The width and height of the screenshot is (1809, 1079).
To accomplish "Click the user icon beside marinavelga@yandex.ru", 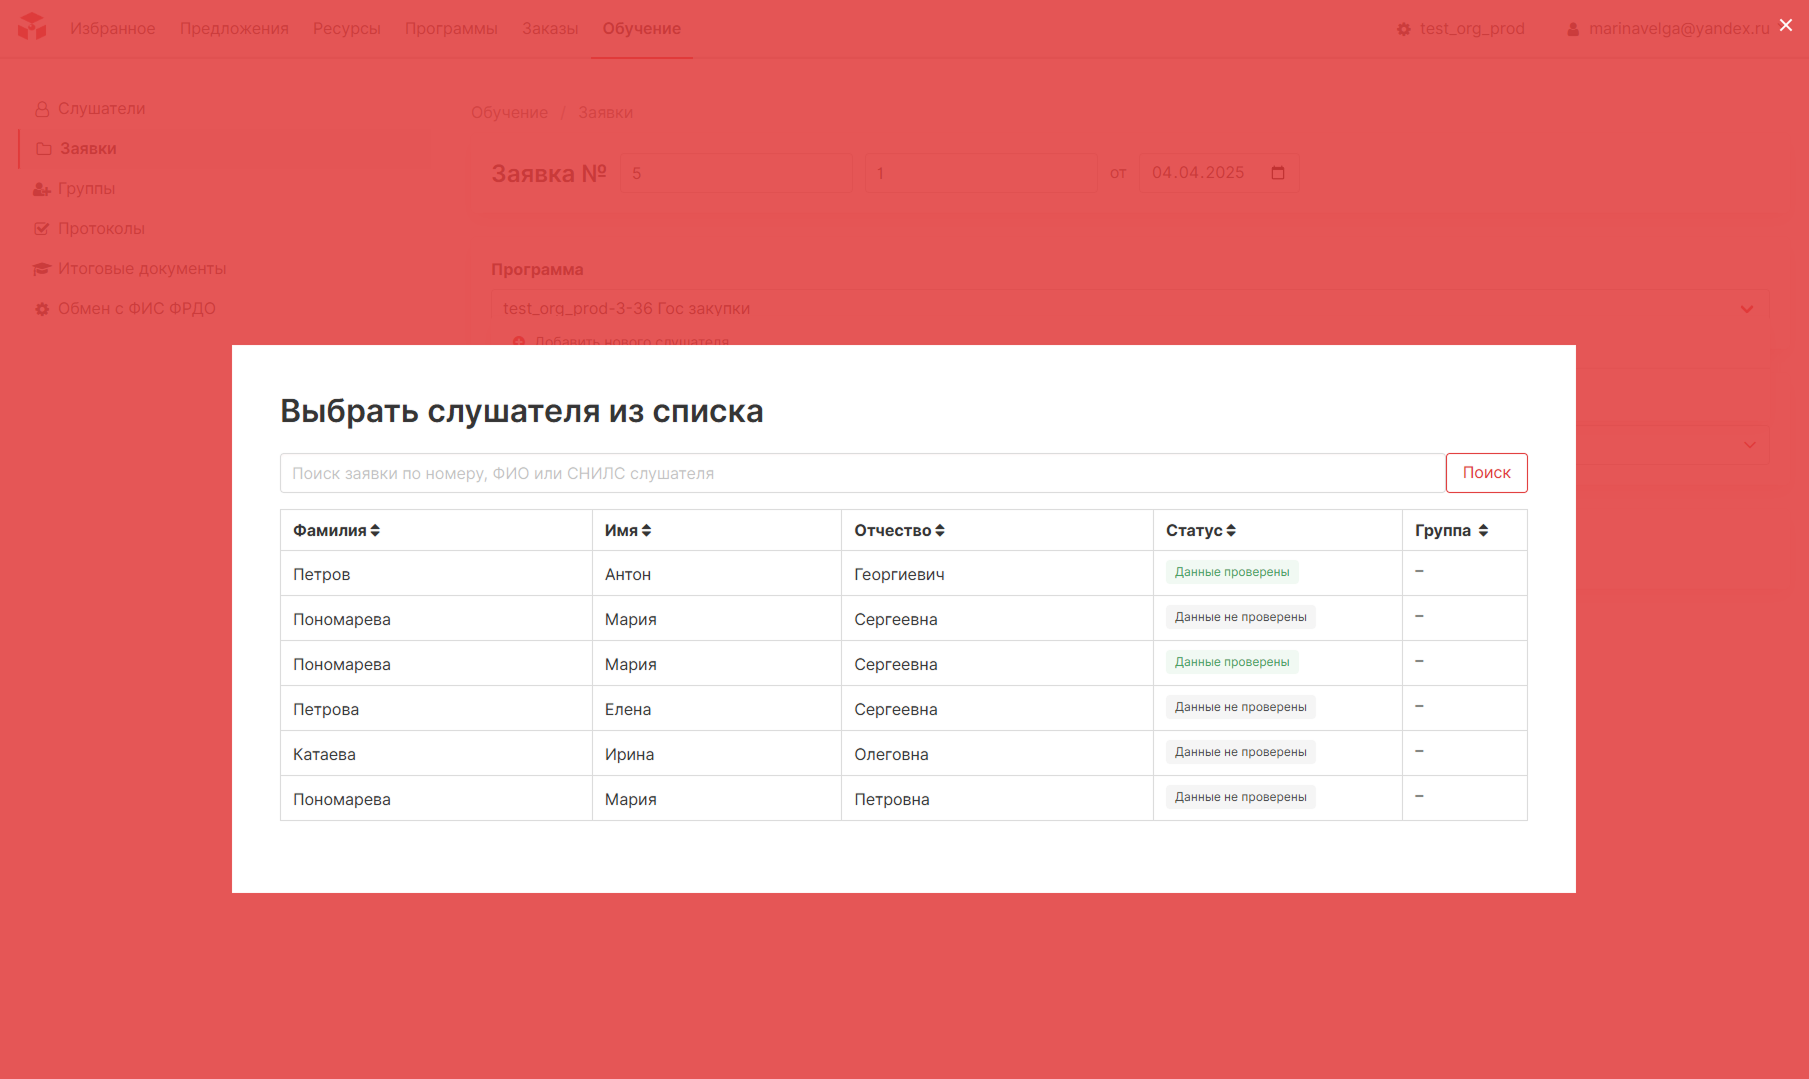I will tap(1573, 29).
